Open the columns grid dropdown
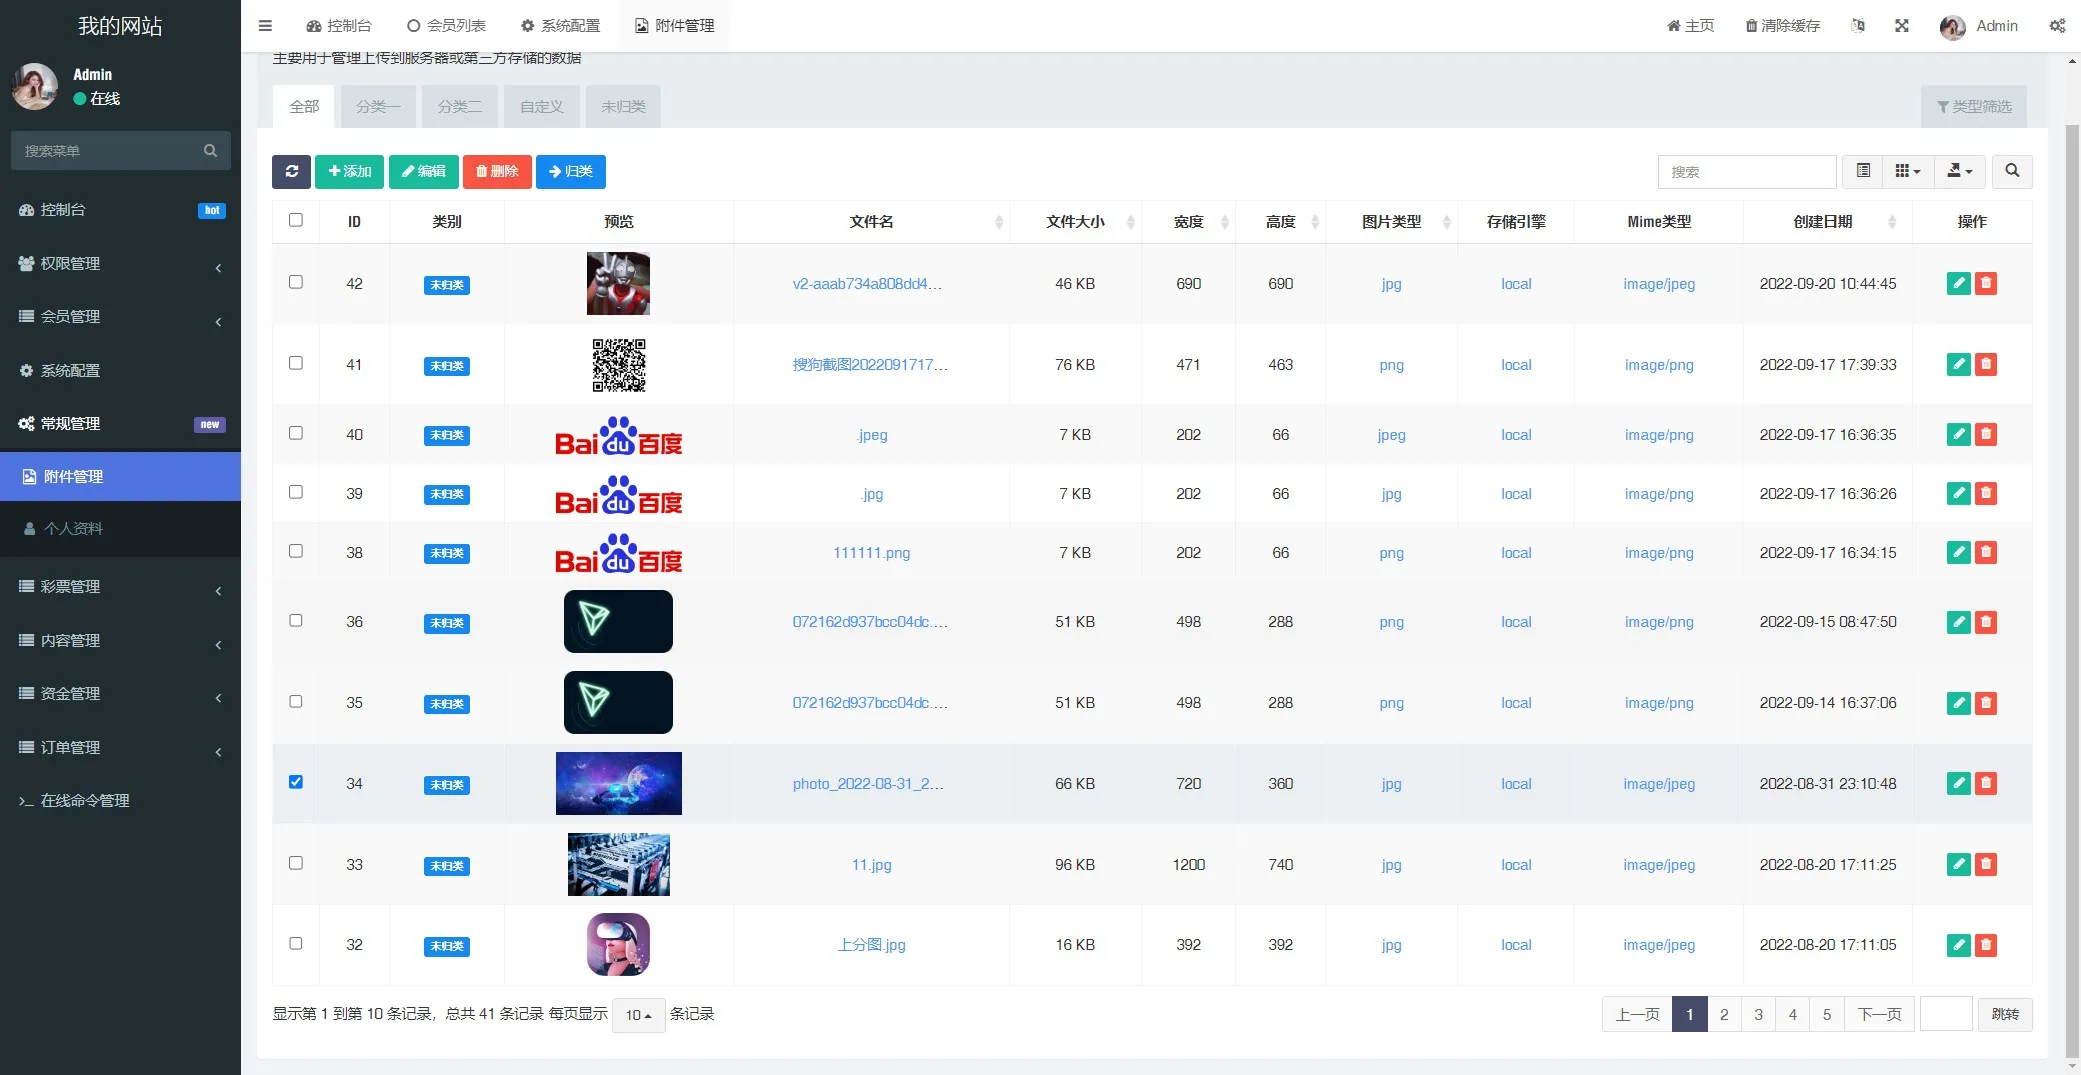2081x1075 pixels. tap(1907, 171)
